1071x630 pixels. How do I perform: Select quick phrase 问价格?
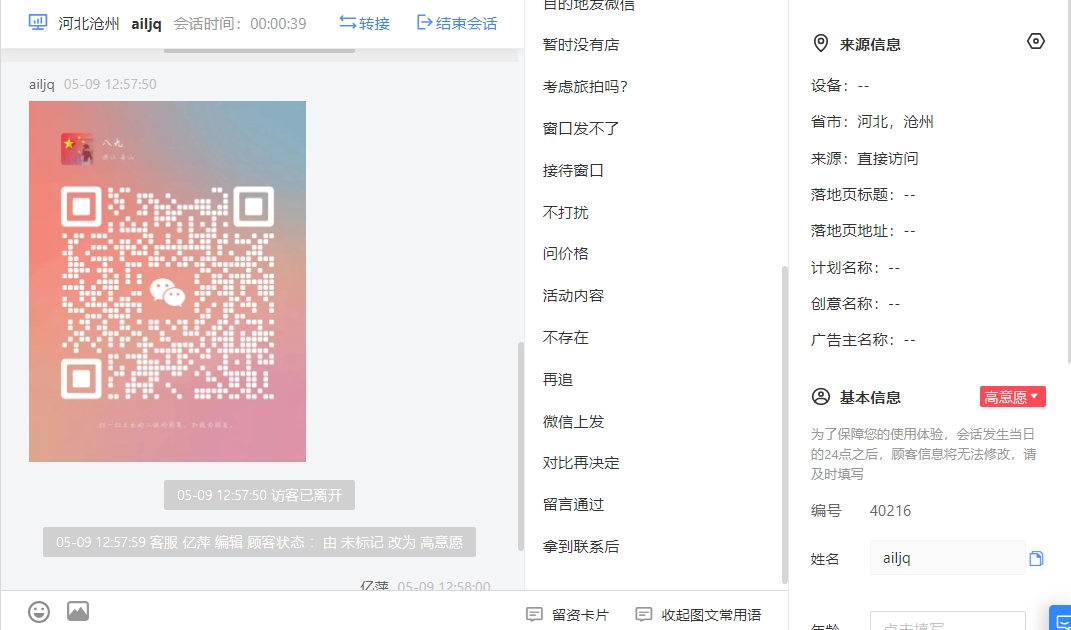(x=566, y=254)
